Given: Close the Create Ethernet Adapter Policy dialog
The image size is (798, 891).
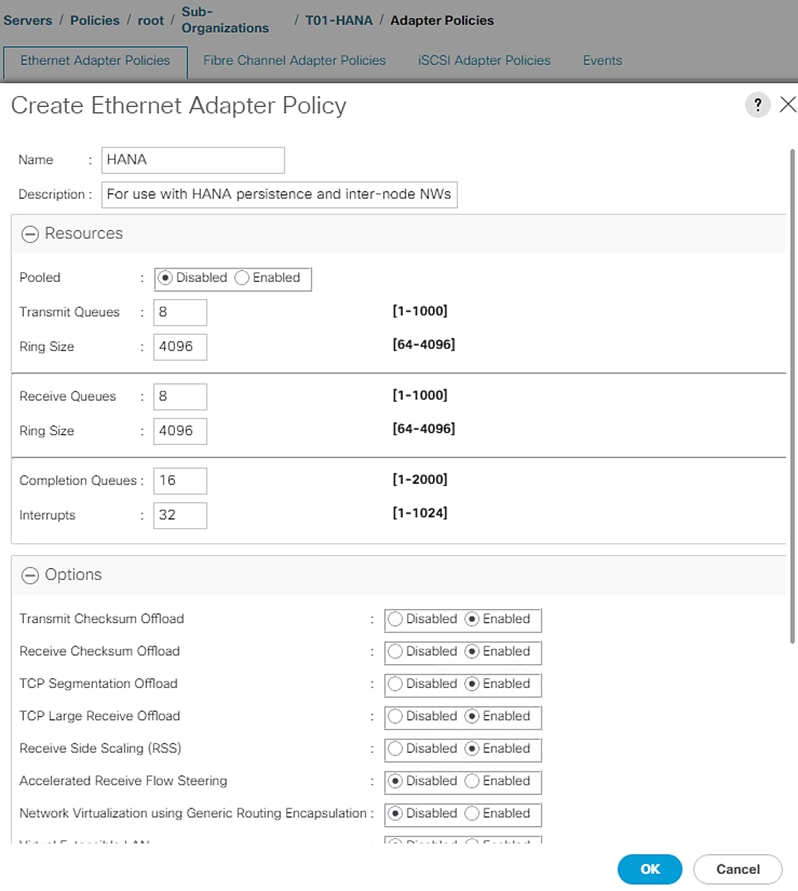Looking at the screenshot, I should pos(787,105).
